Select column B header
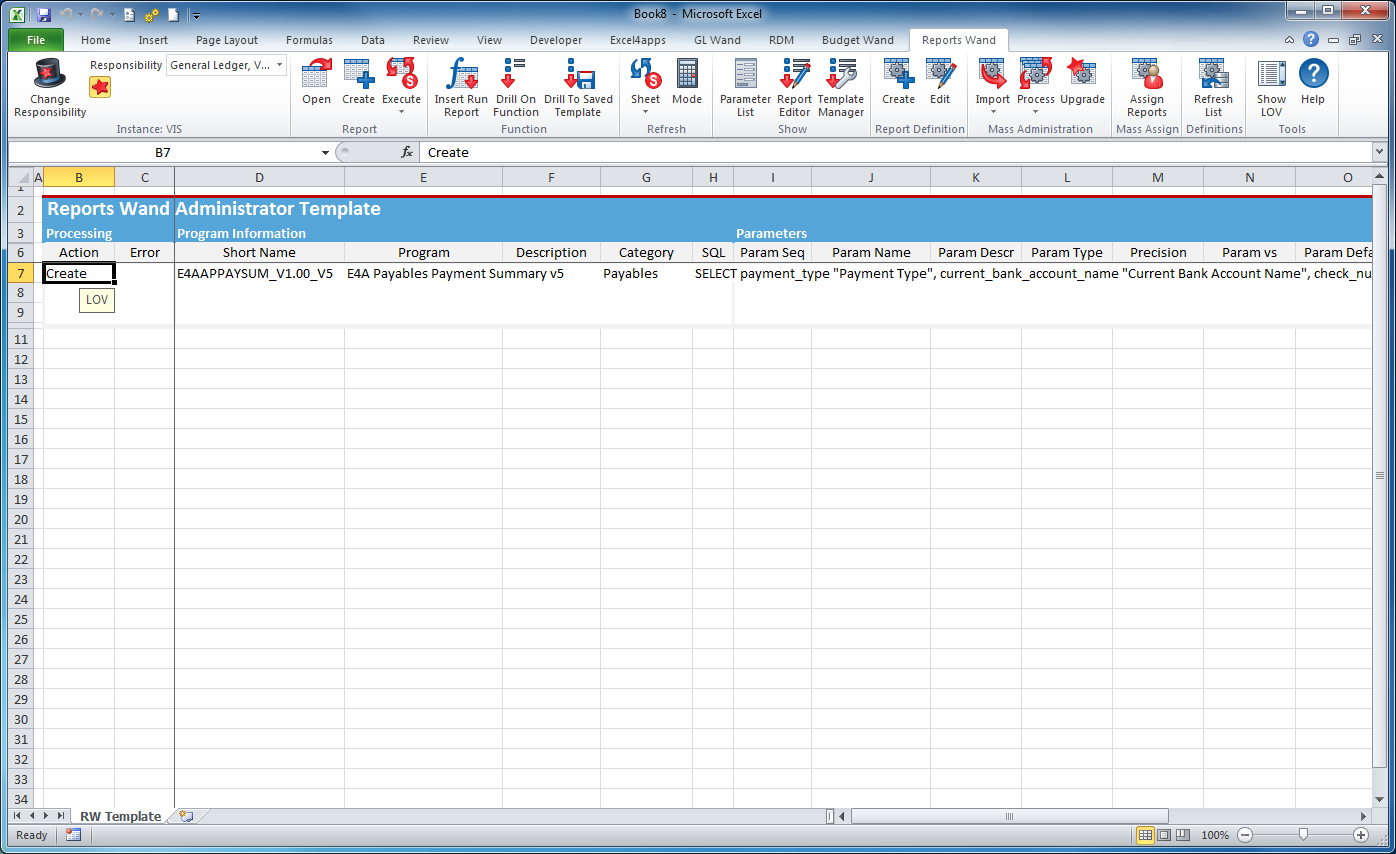 tap(79, 177)
